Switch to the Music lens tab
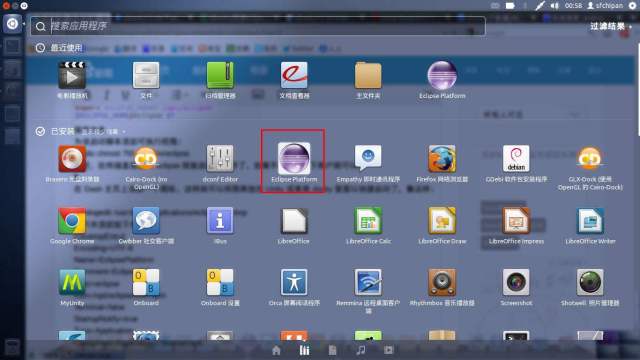The image size is (640, 360). click(361, 350)
